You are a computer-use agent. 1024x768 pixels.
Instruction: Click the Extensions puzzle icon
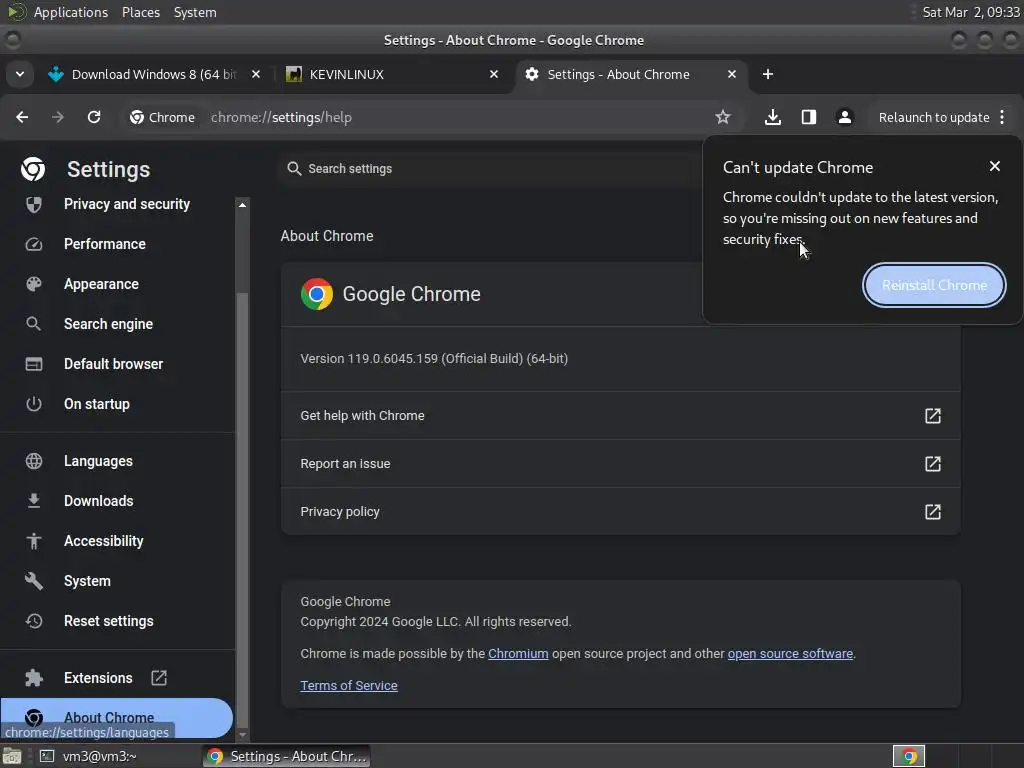point(33,678)
